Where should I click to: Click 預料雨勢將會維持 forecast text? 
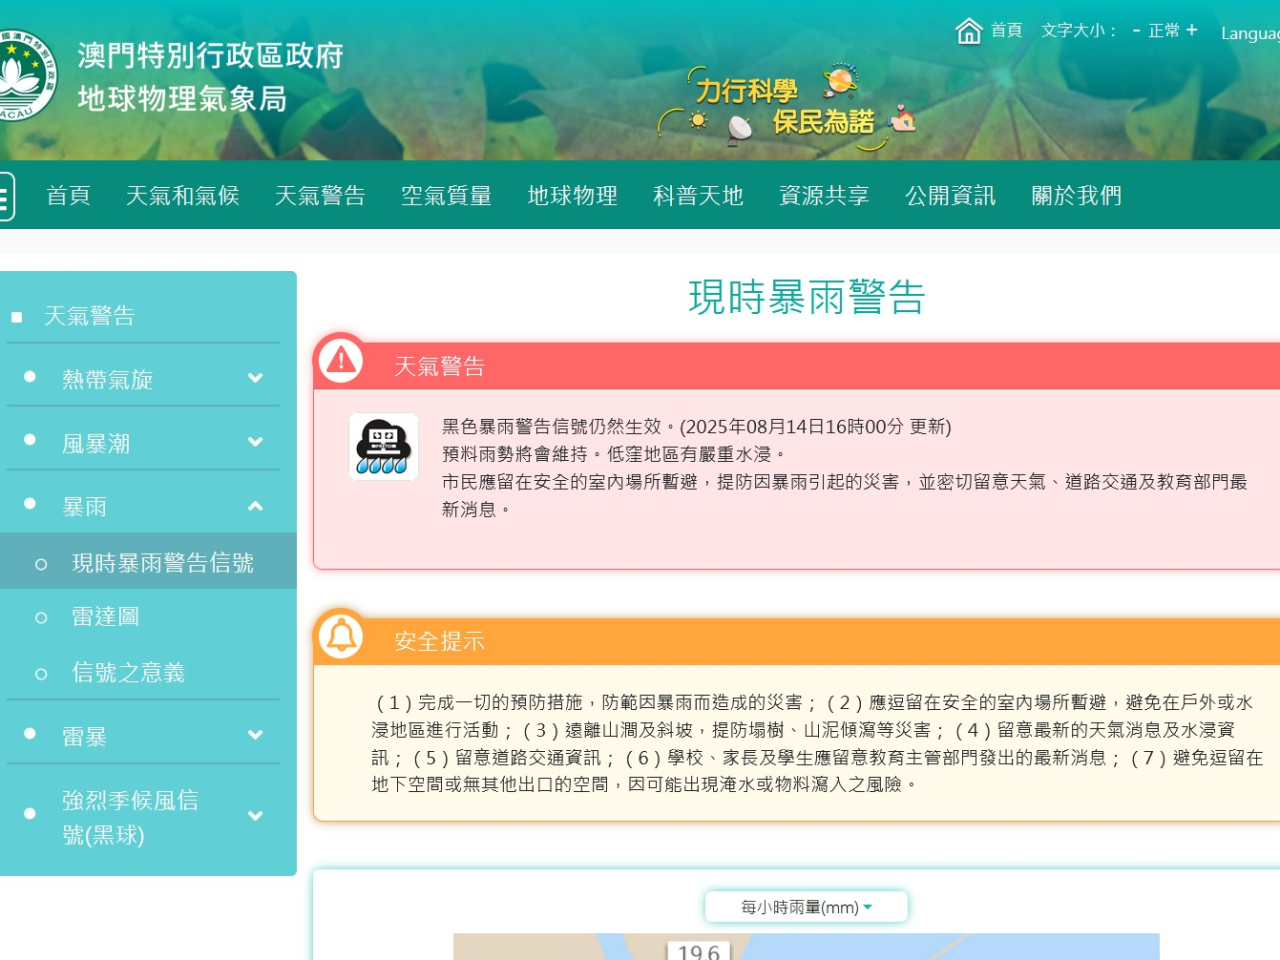615,454
